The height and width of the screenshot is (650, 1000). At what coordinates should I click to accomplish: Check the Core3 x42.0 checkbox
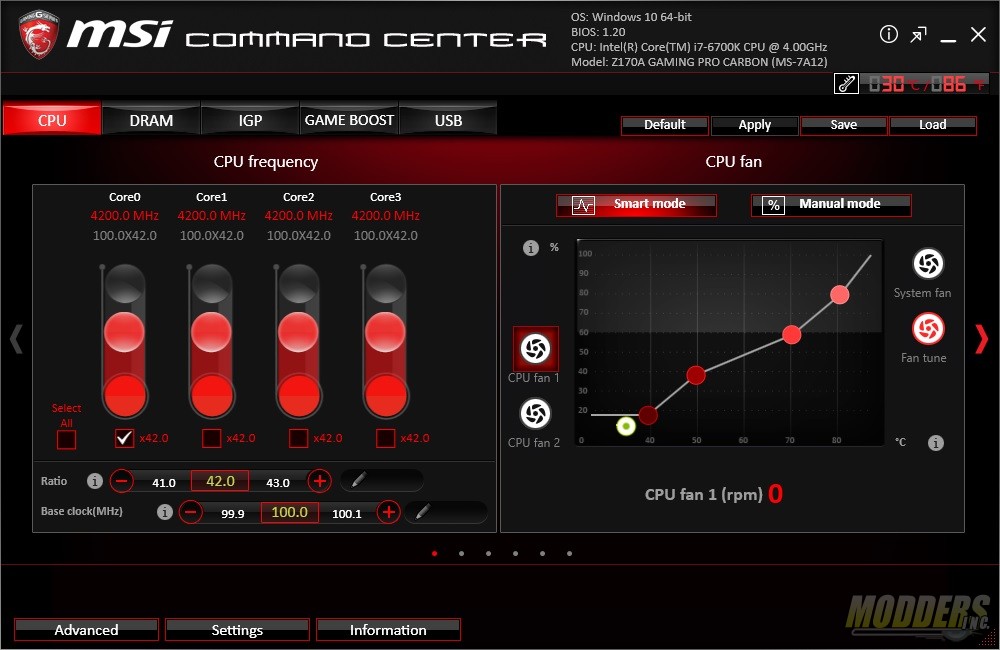(x=385, y=438)
